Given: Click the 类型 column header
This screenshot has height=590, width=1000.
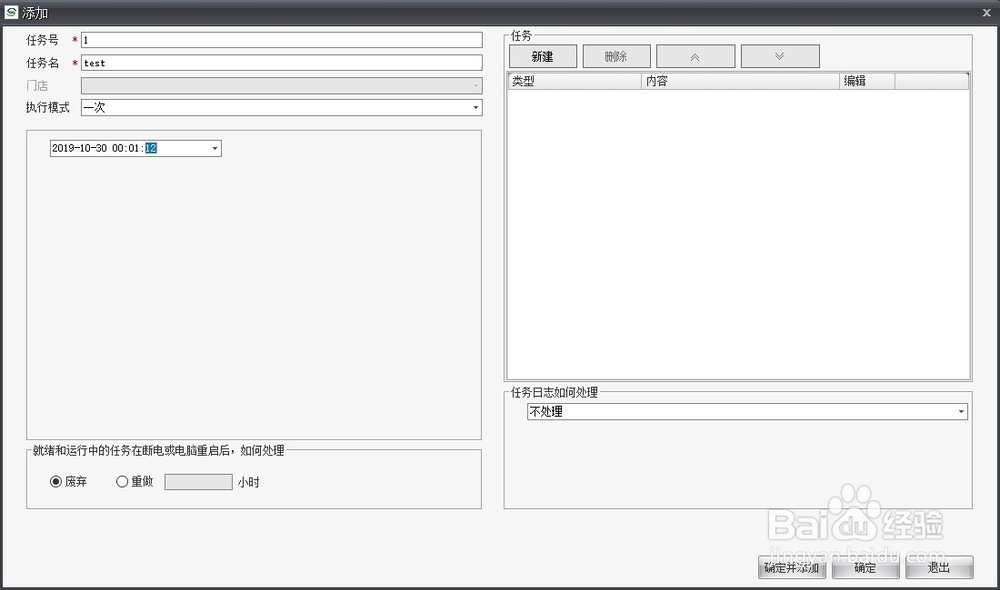Looking at the screenshot, I should (575, 81).
